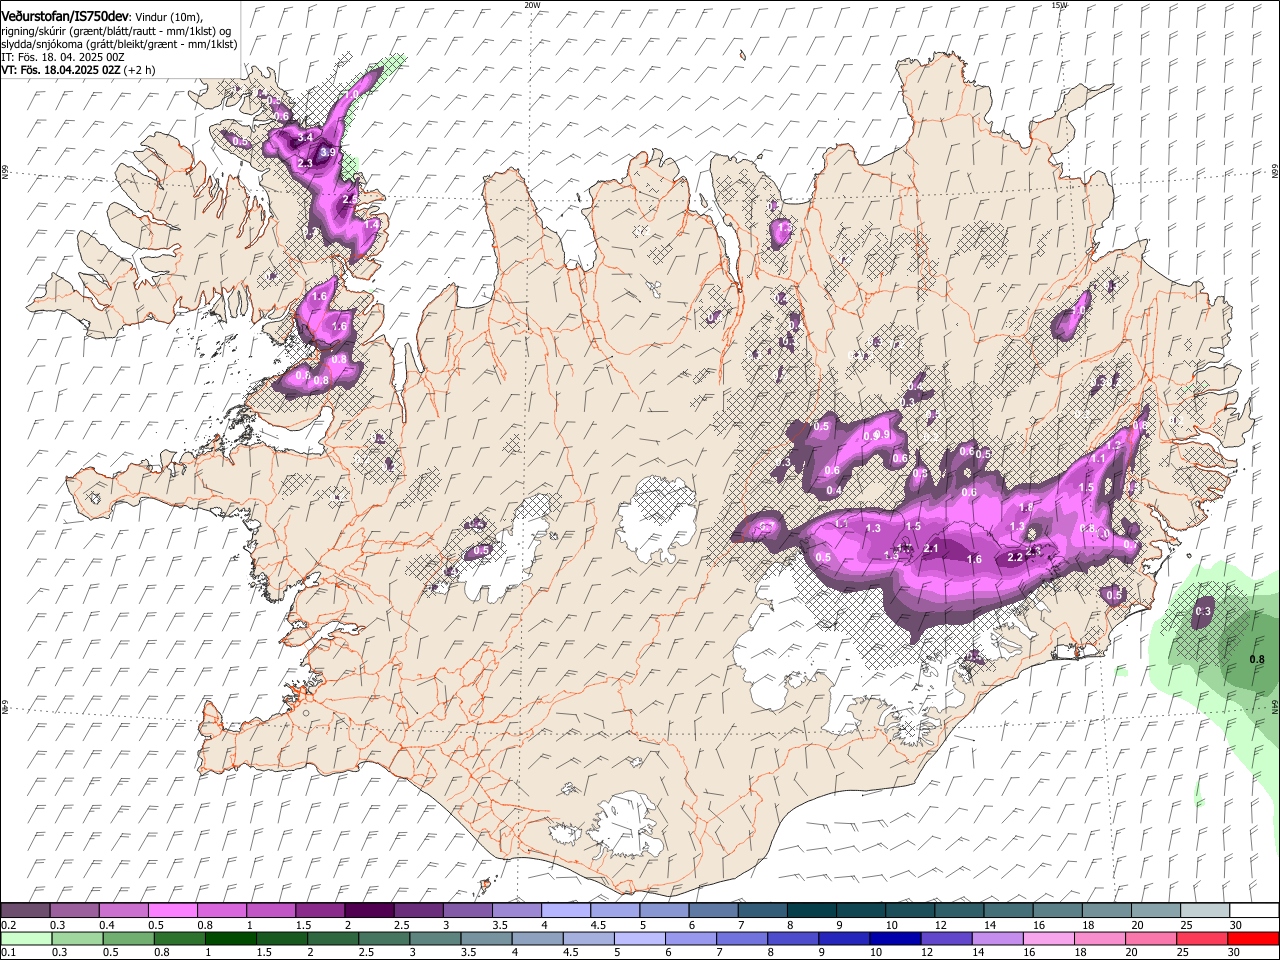Screen dimensions: 1280x960
Task: Select the 0.4 label in top legend row
Action: pos(107,926)
